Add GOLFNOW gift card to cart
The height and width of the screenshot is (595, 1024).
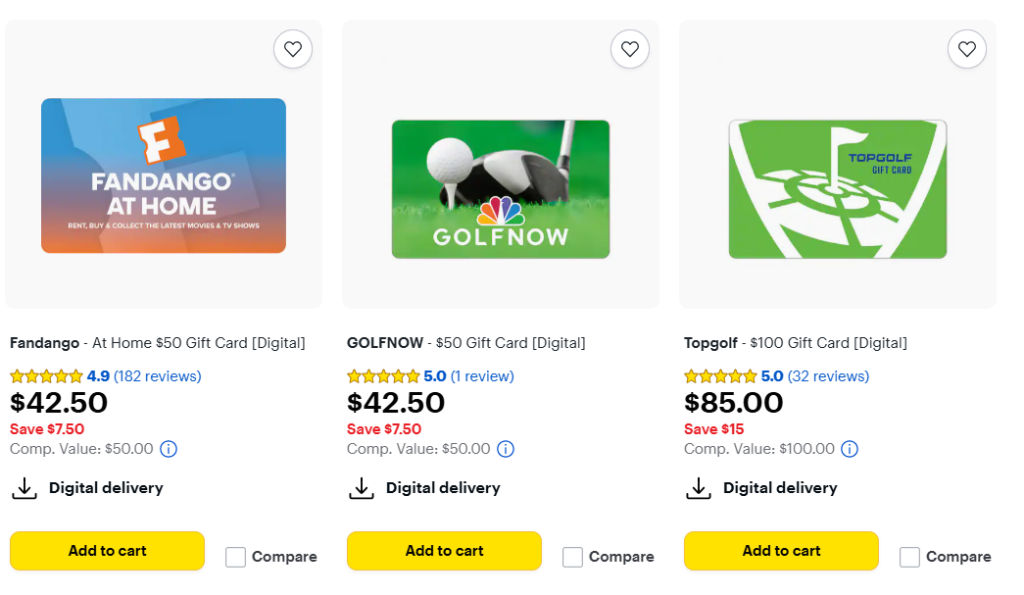(x=444, y=551)
